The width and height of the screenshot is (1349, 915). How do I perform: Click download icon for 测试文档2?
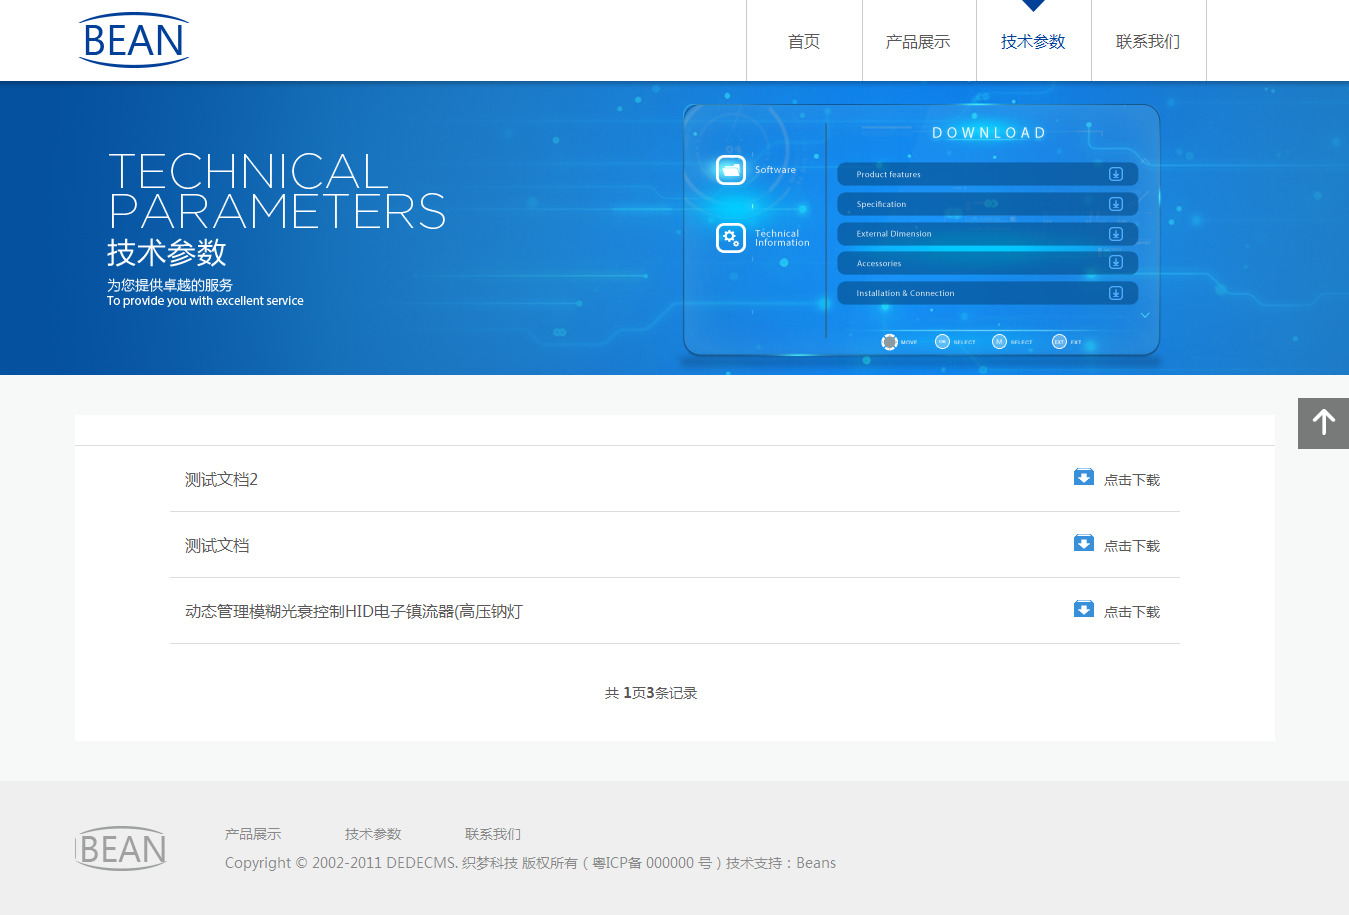1083,477
